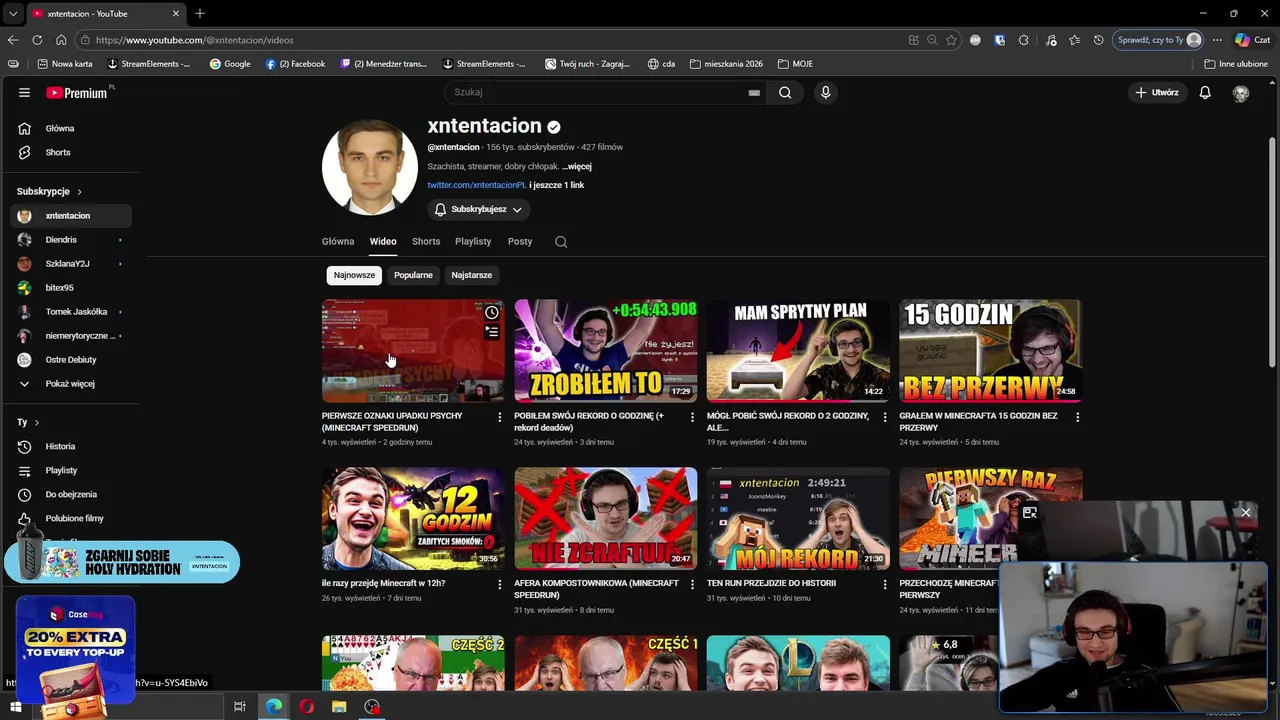This screenshot has width=1280, height=720.
Task: Open 12 GODZIN dragons video thumbnail
Action: coord(413,518)
